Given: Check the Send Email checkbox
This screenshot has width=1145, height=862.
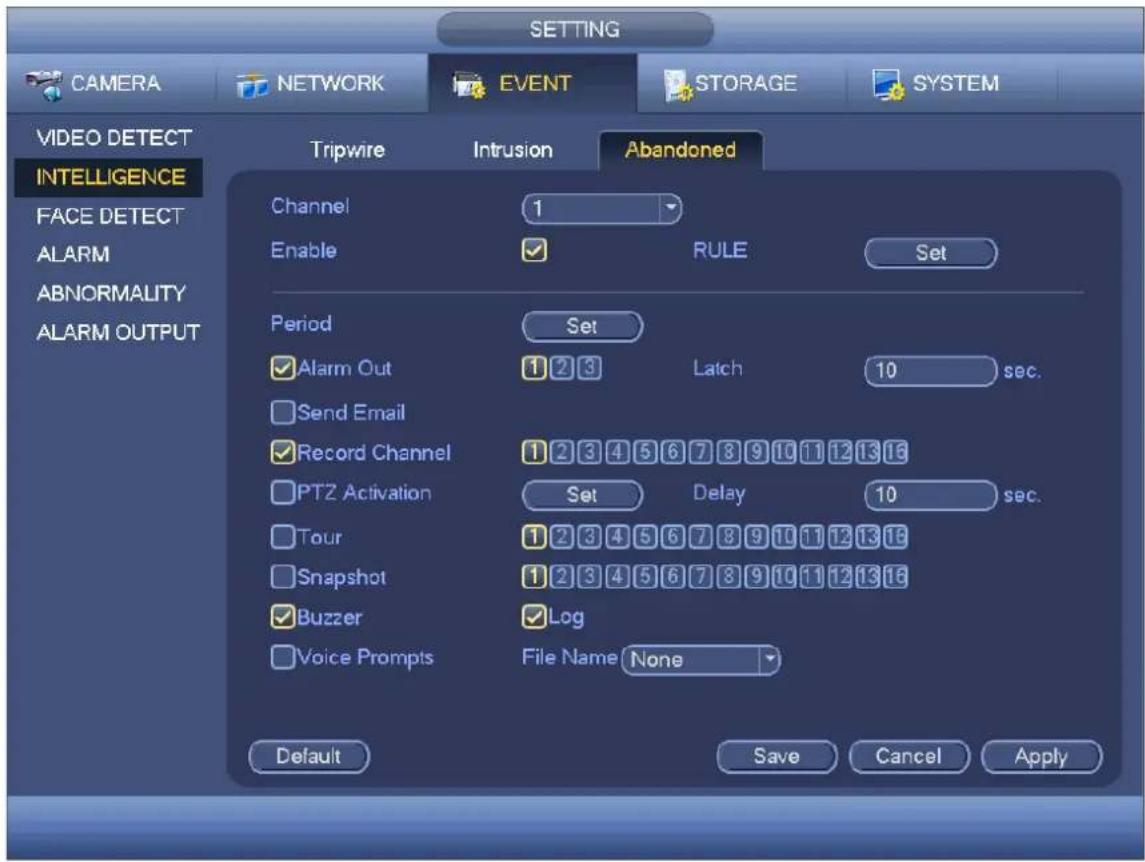Looking at the screenshot, I should 283,412.
